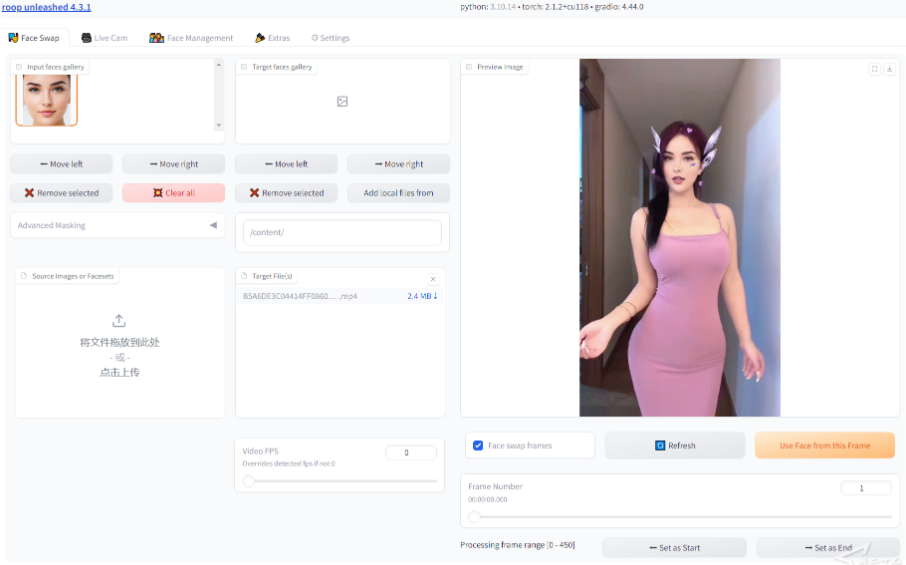Click Add local files from button
This screenshot has height=565, width=906.
tap(399, 193)
